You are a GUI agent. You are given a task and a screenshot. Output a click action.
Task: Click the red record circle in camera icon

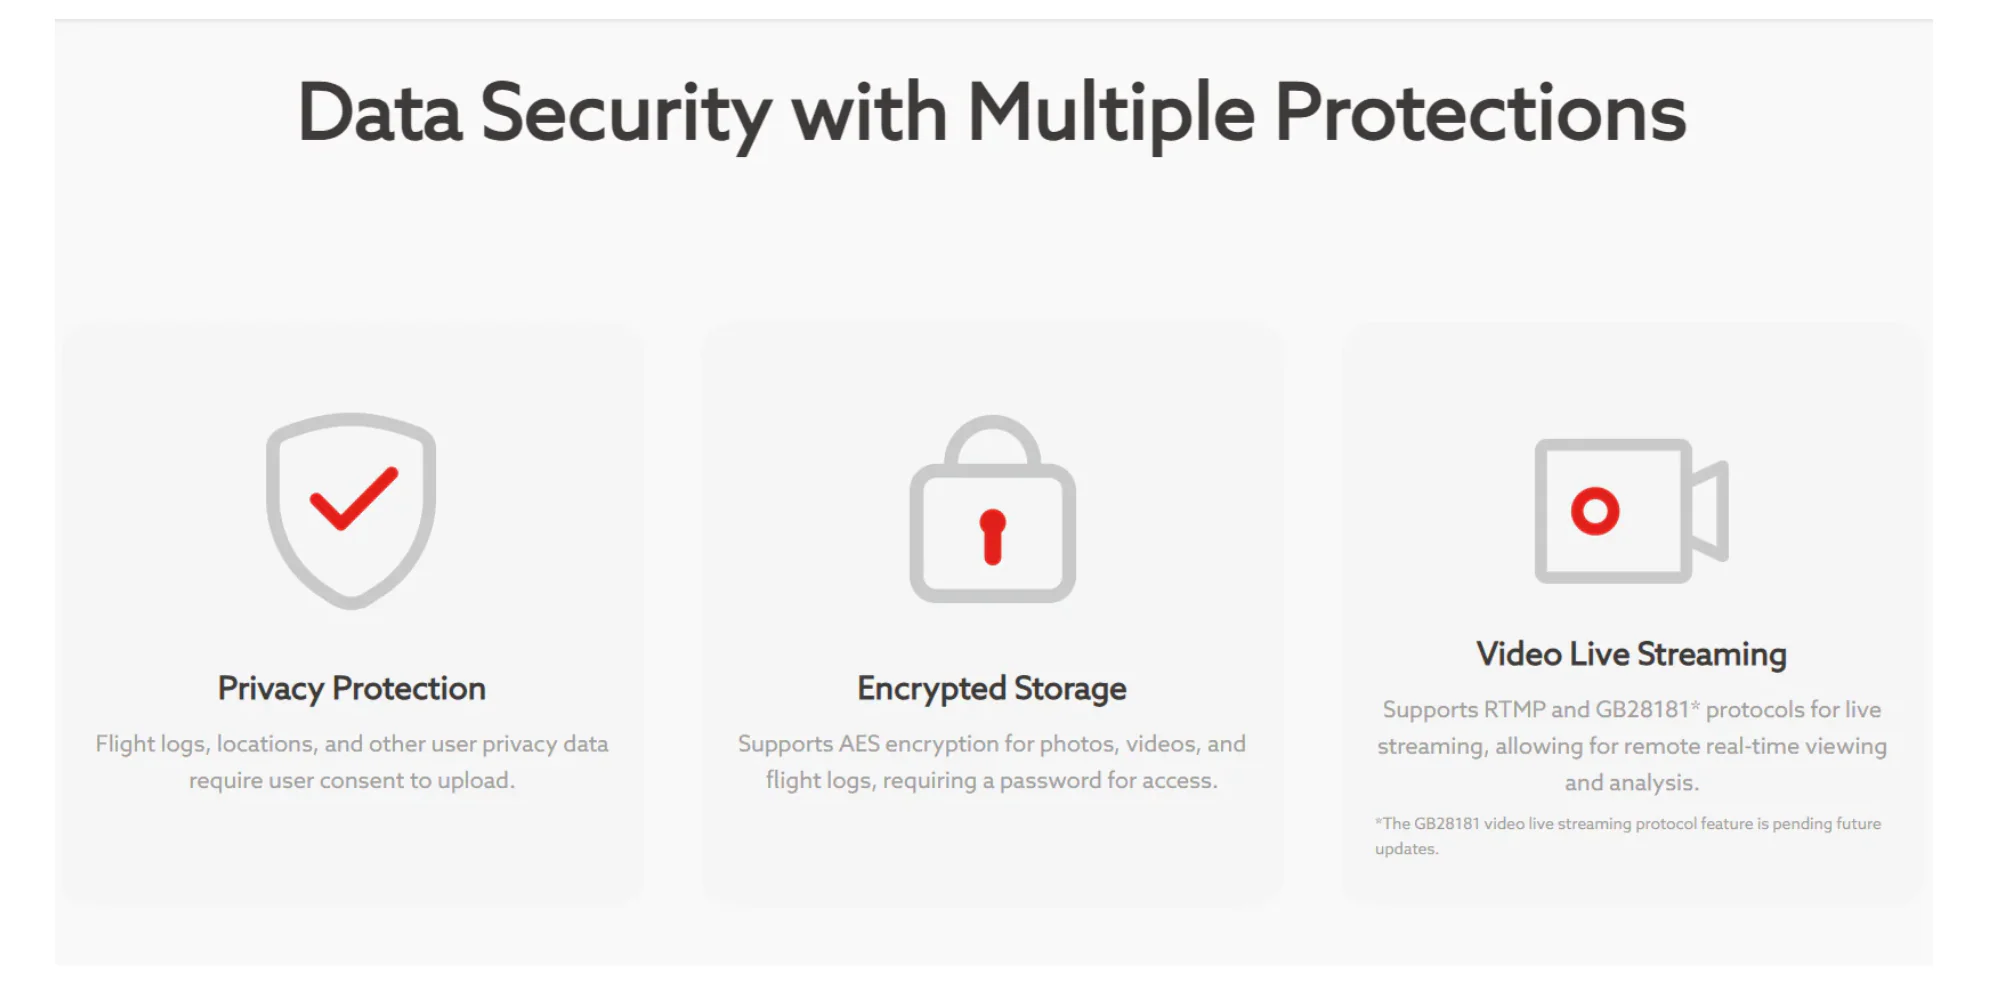pos(1595,511)
